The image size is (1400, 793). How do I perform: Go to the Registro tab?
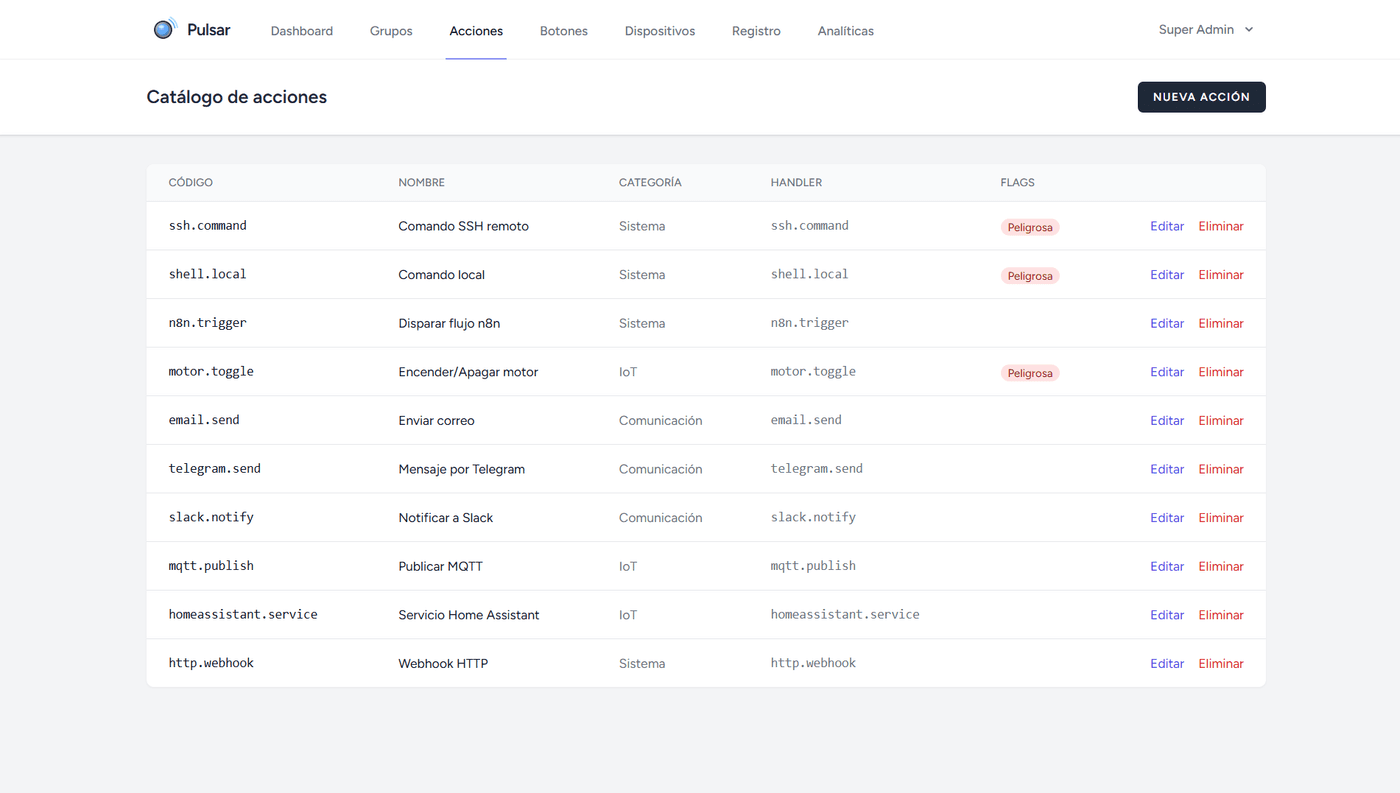point(756,31)
